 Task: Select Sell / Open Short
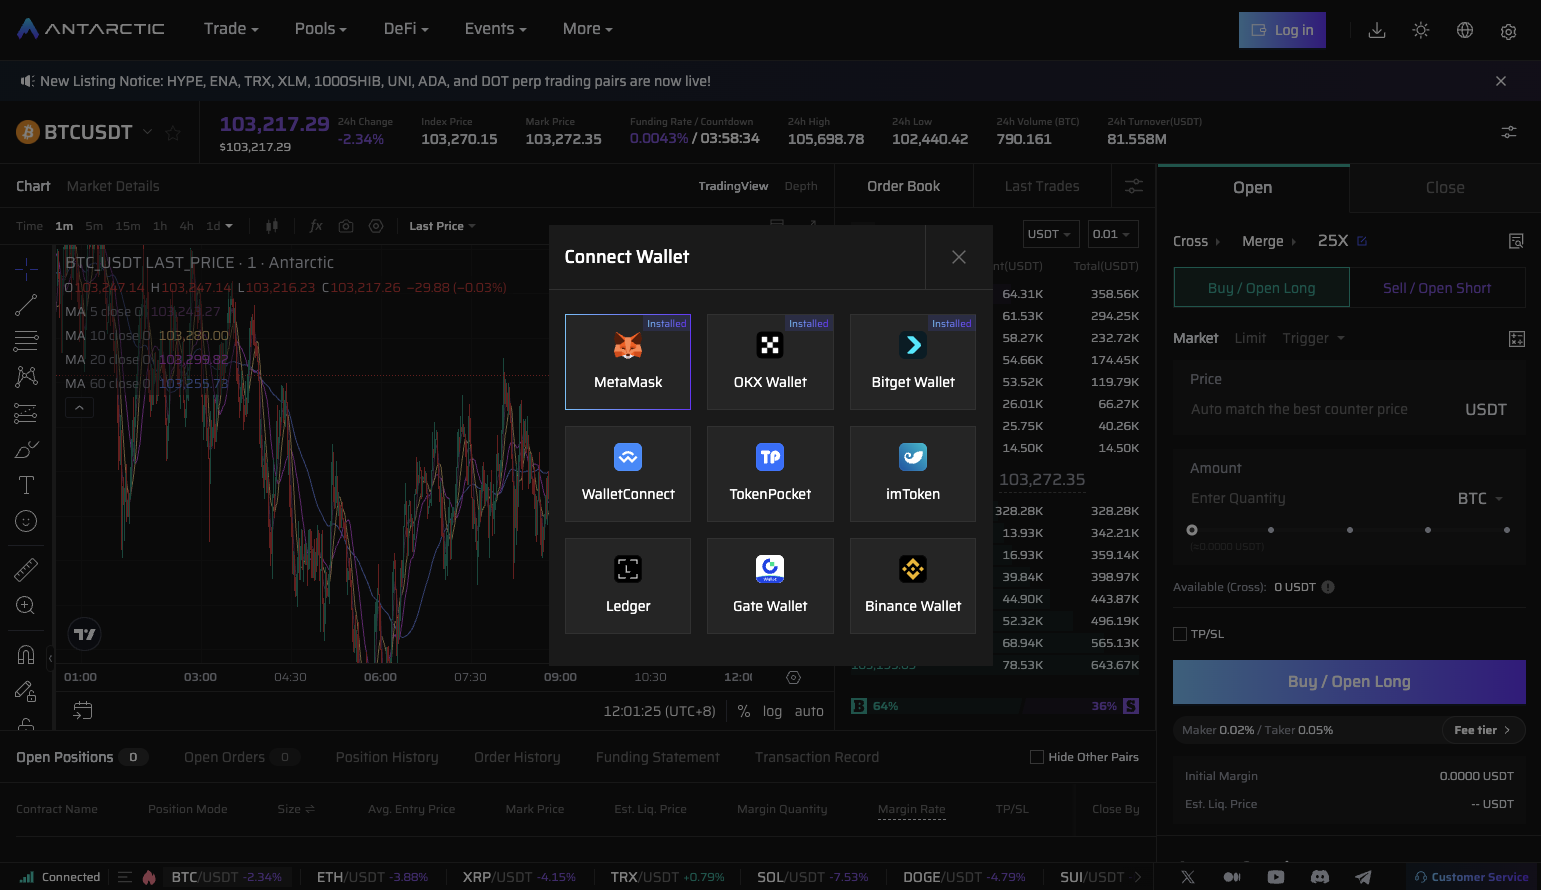coord(1437,288)
